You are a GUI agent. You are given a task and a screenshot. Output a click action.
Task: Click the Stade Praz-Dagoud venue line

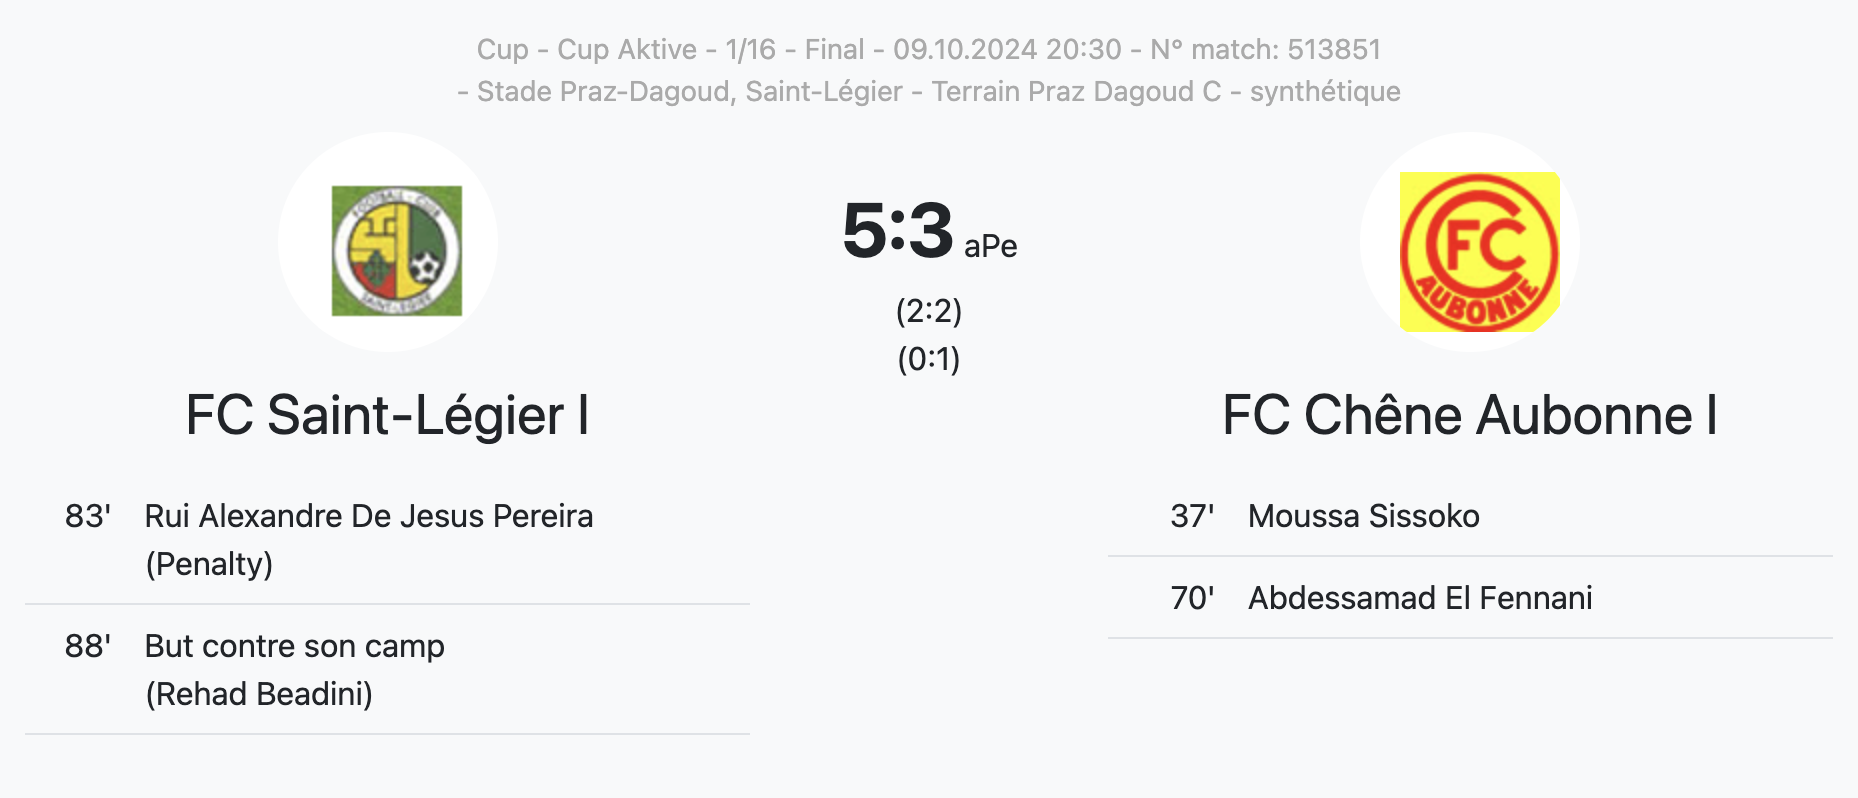929,91
